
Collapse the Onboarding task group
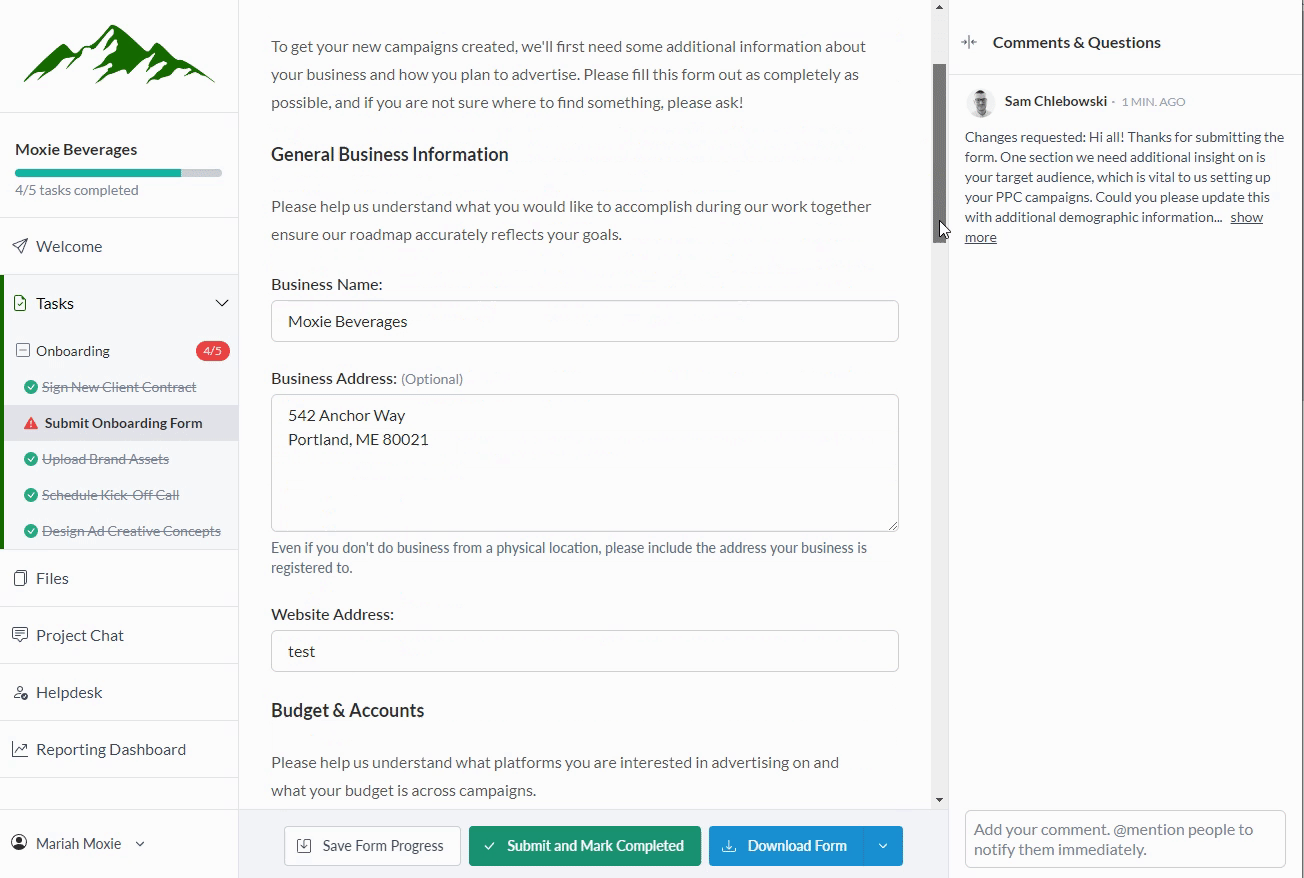coord(23,351)
